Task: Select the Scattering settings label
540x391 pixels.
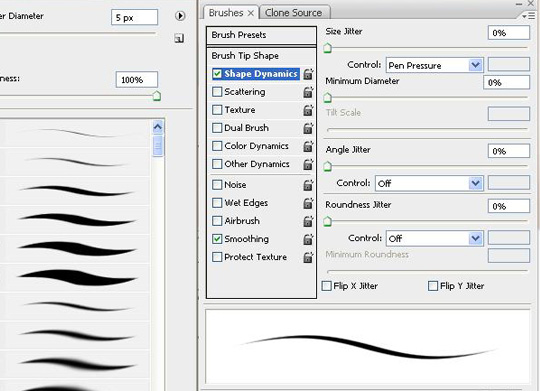Action: 245,92
